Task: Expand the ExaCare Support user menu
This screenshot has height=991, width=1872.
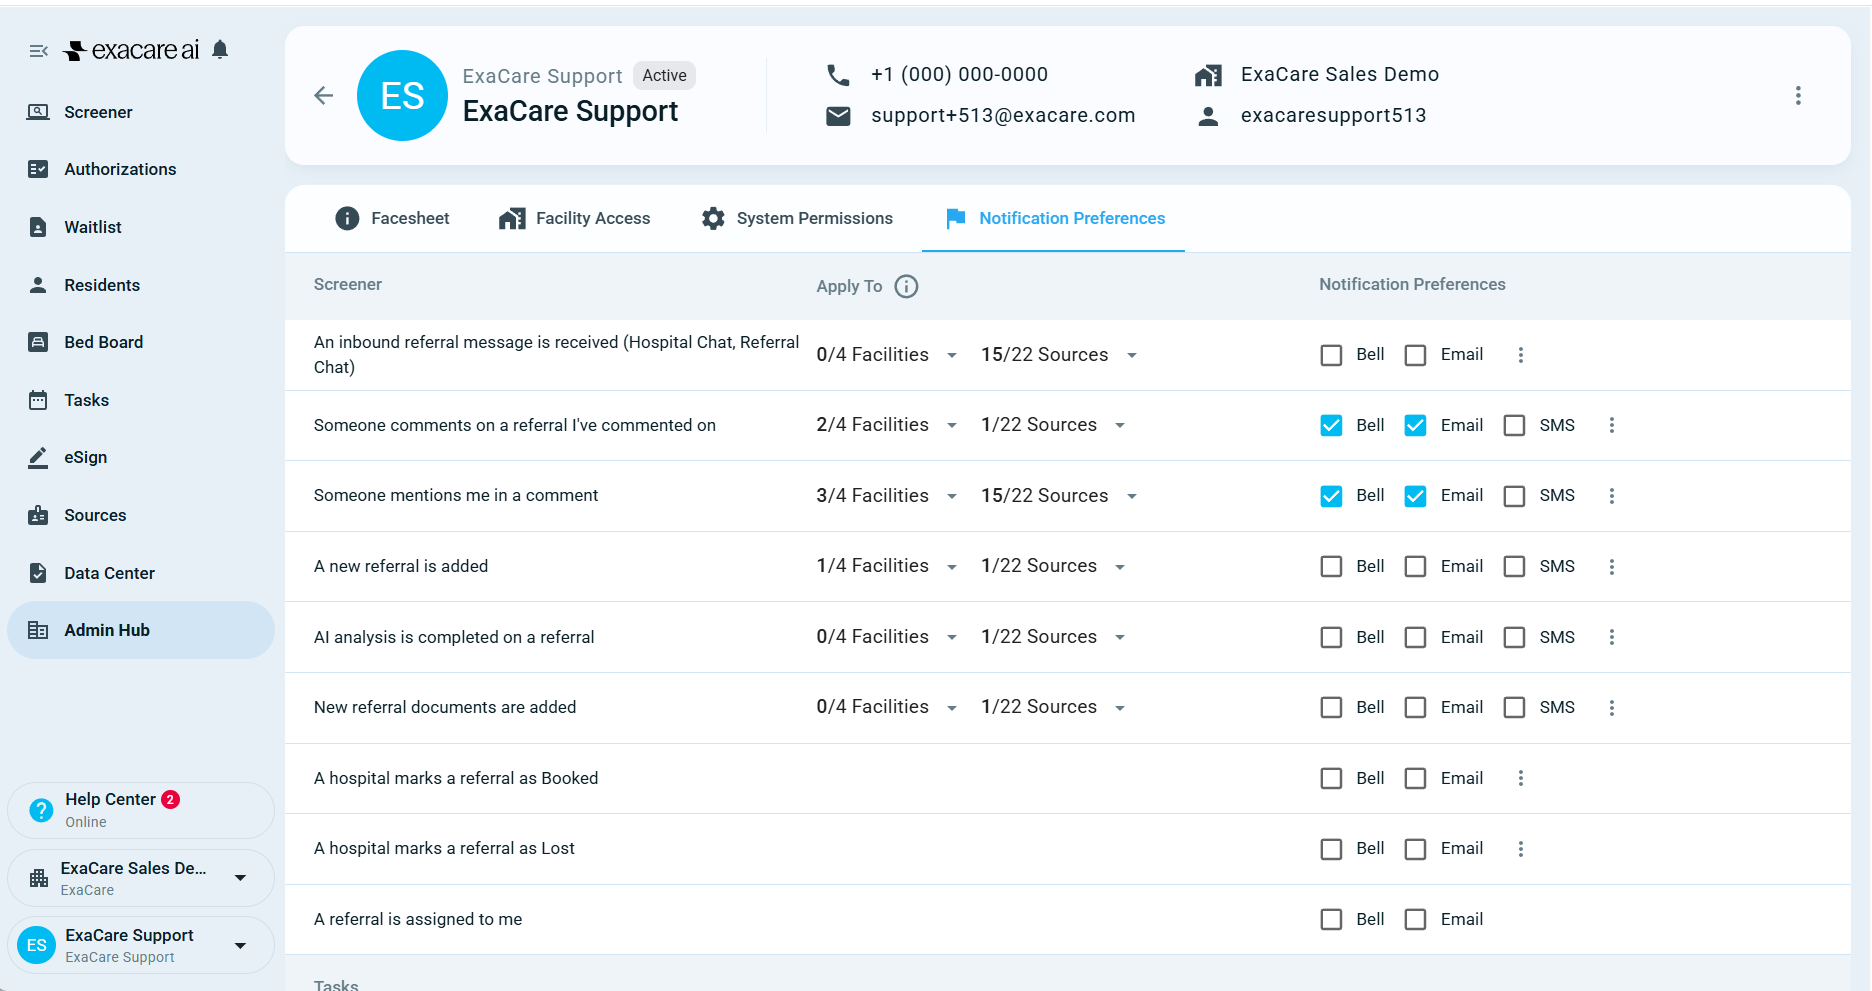Action: [x=141, y=945]
